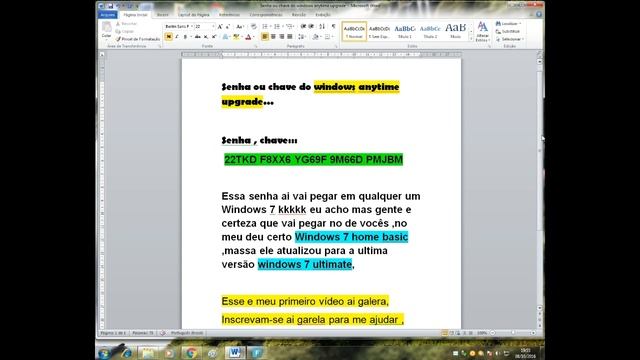This screenshot has width=640, height=360.
Task: Click the Windows Start button
Action: (104, 352)
